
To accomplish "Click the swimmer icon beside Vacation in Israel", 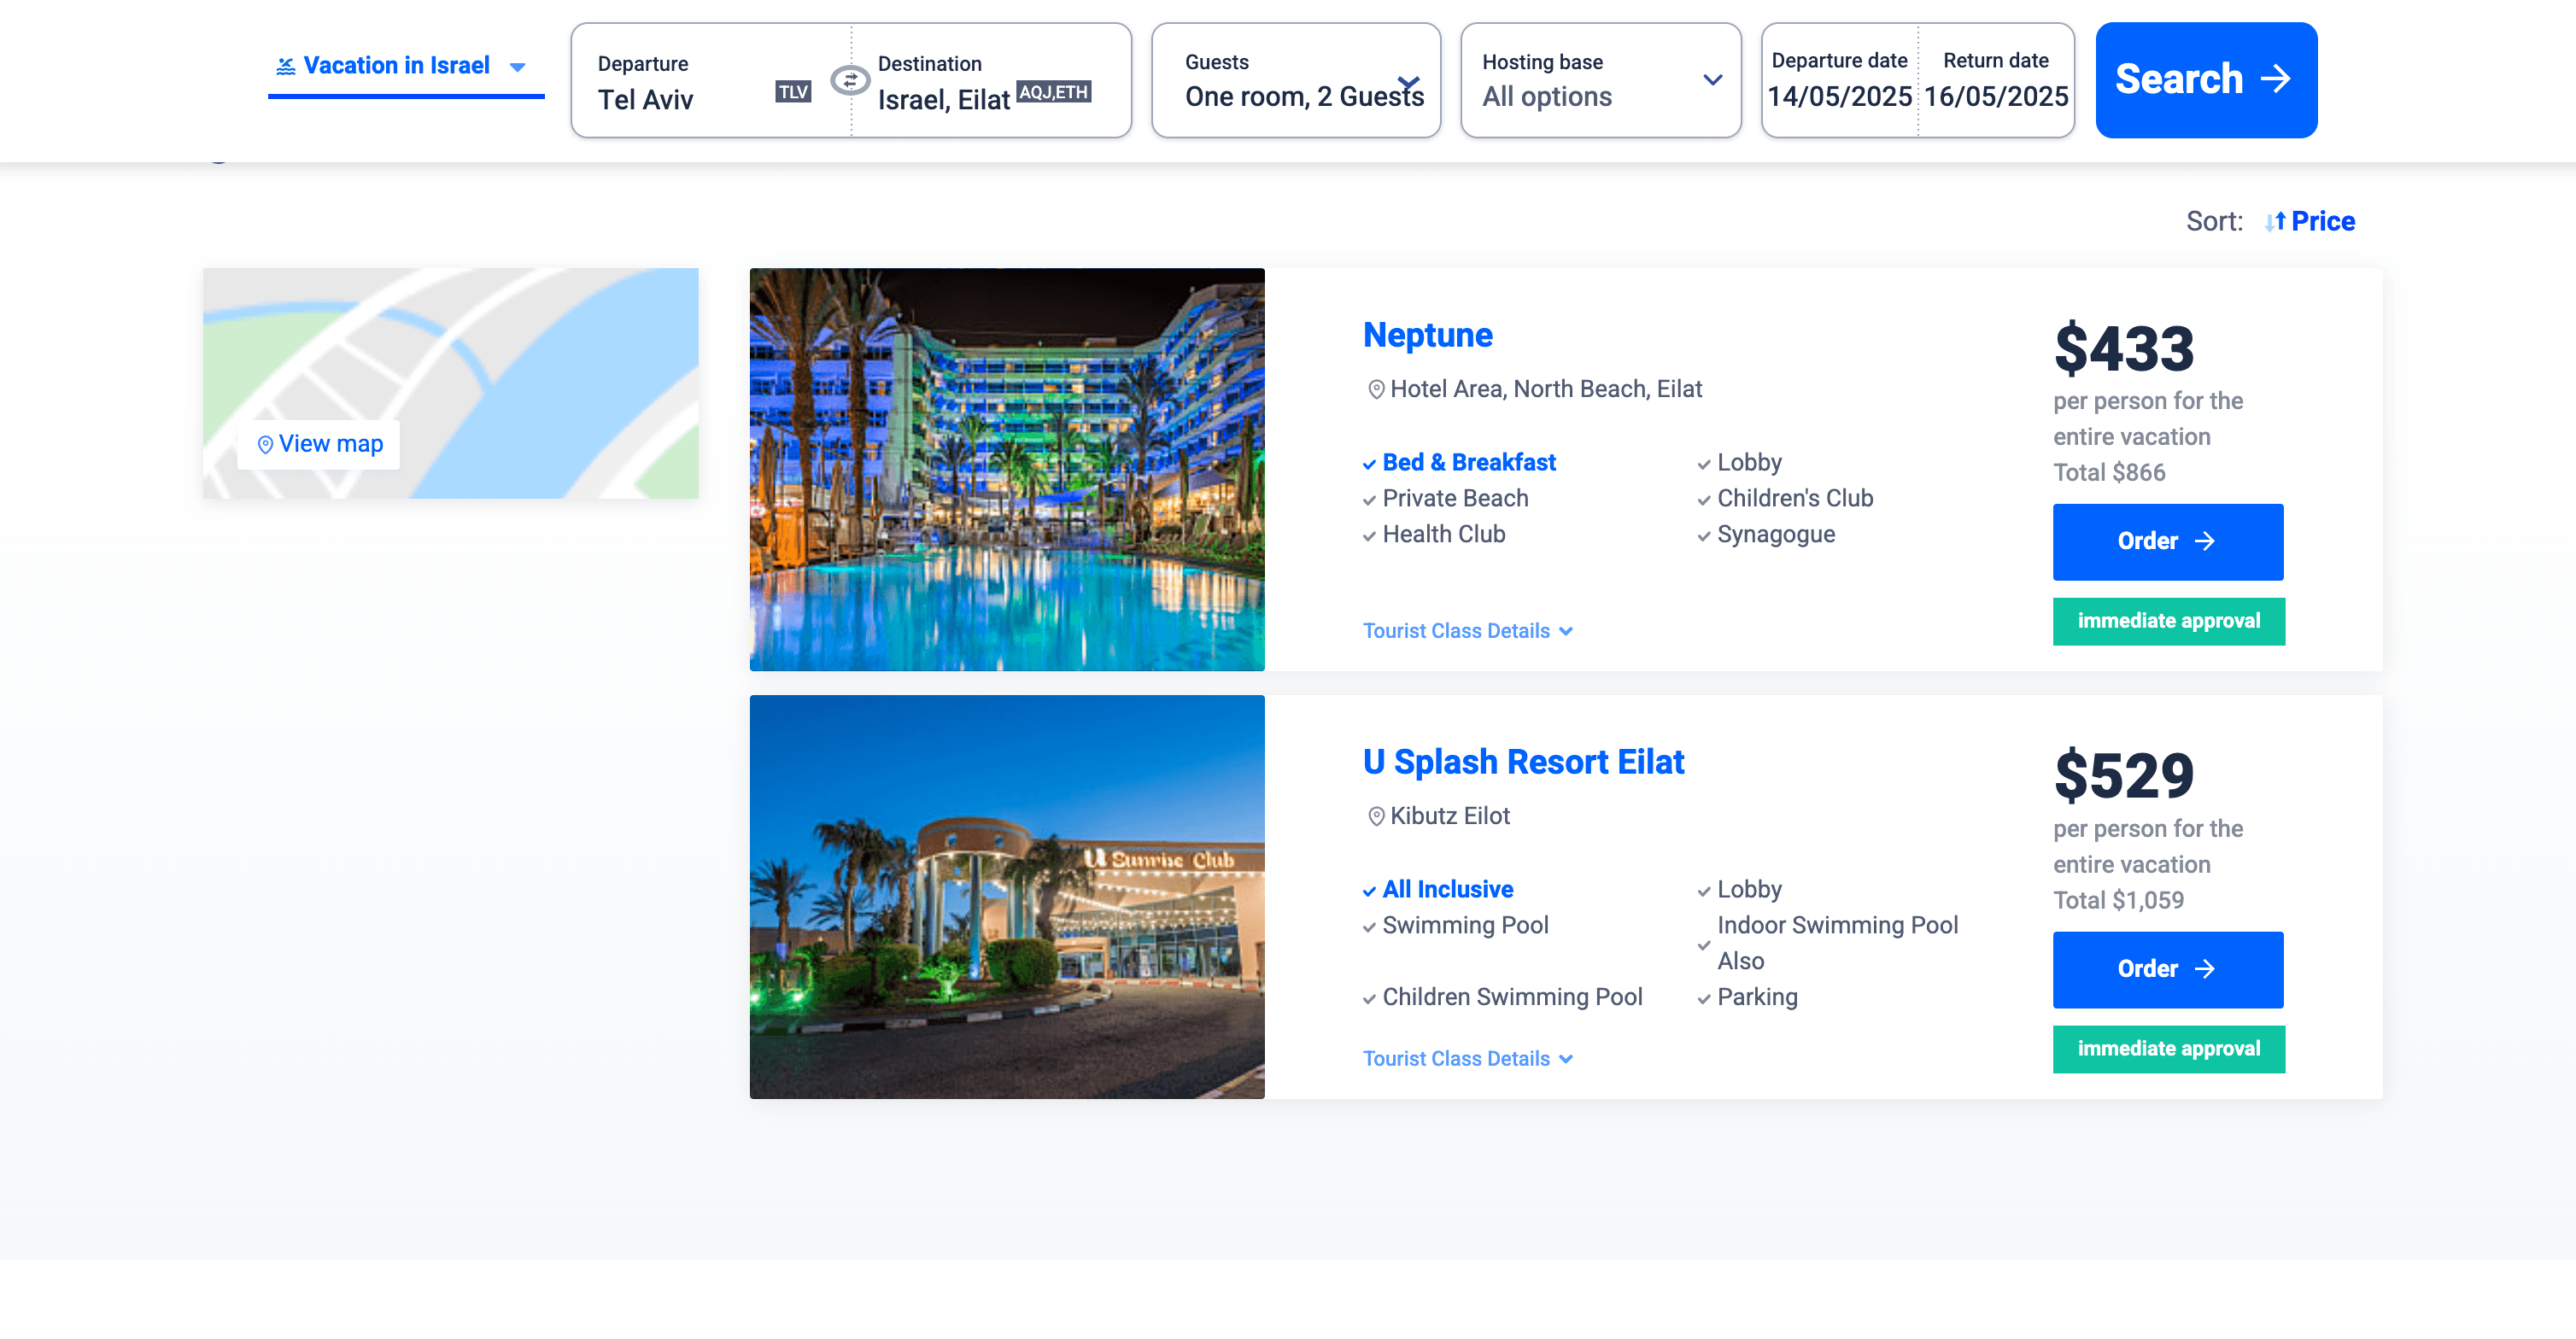I will (285, 66).
